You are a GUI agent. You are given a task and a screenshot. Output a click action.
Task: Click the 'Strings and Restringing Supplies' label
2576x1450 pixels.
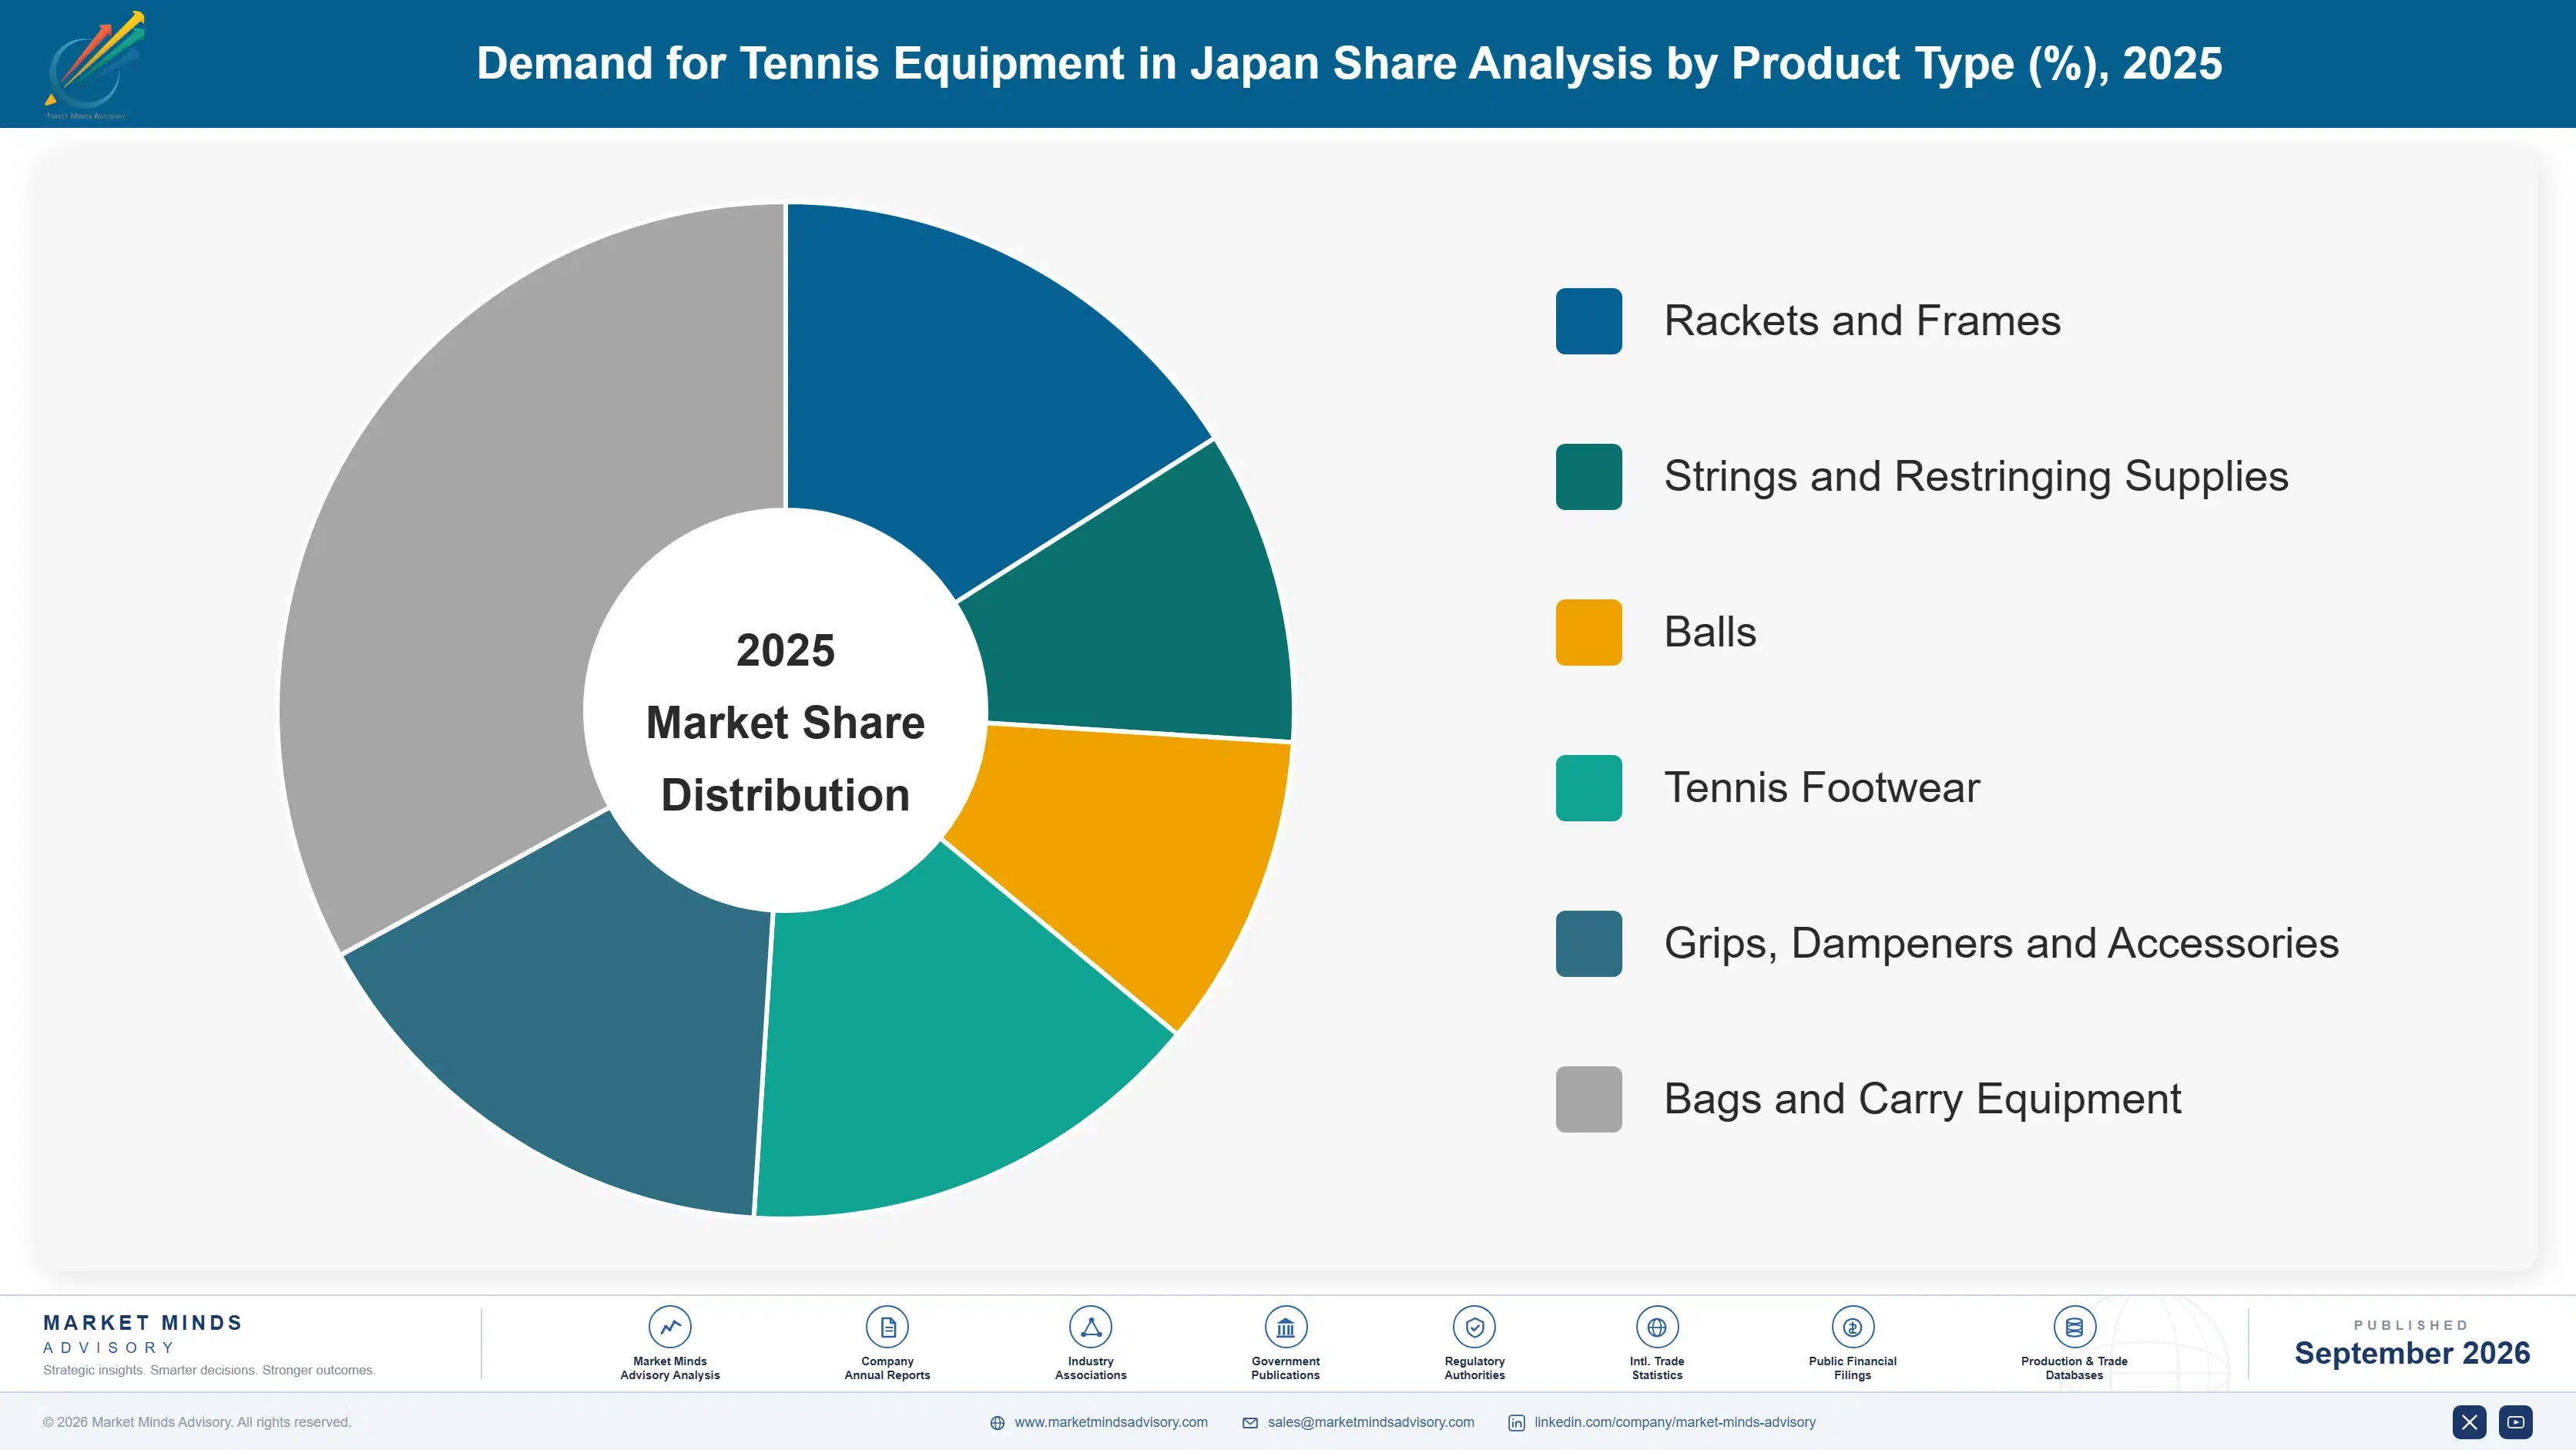pyautogui.click(x=1976, y=477)
